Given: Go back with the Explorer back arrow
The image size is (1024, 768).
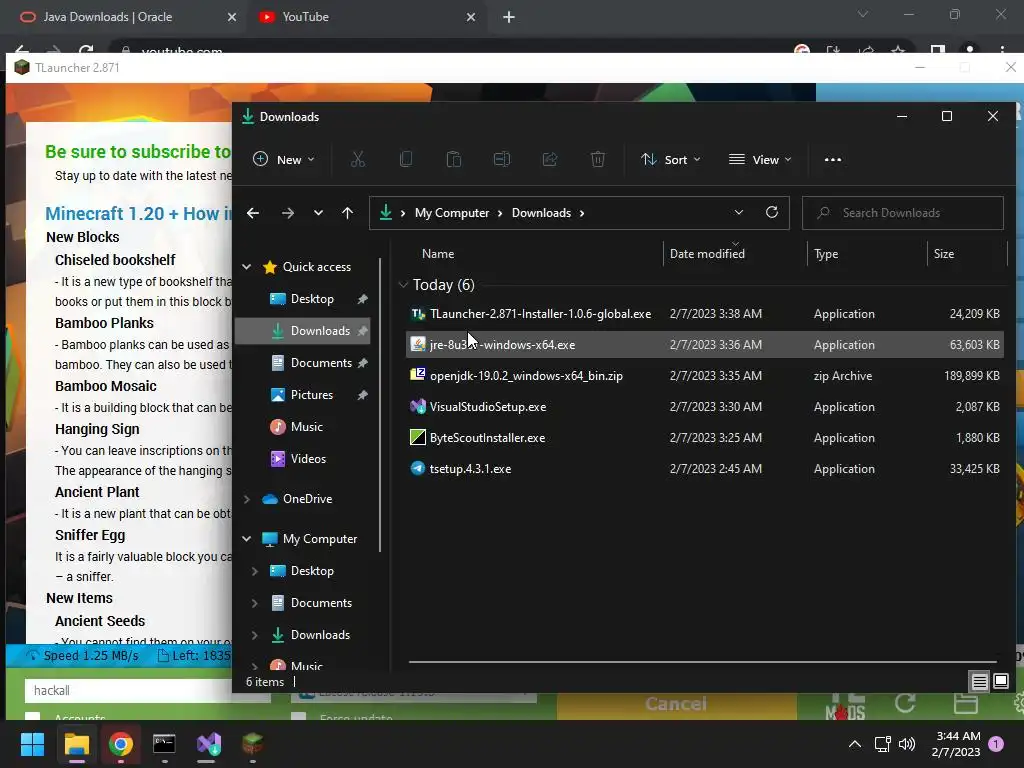Looking at the screenshot, I should click(x=253, y=213).
